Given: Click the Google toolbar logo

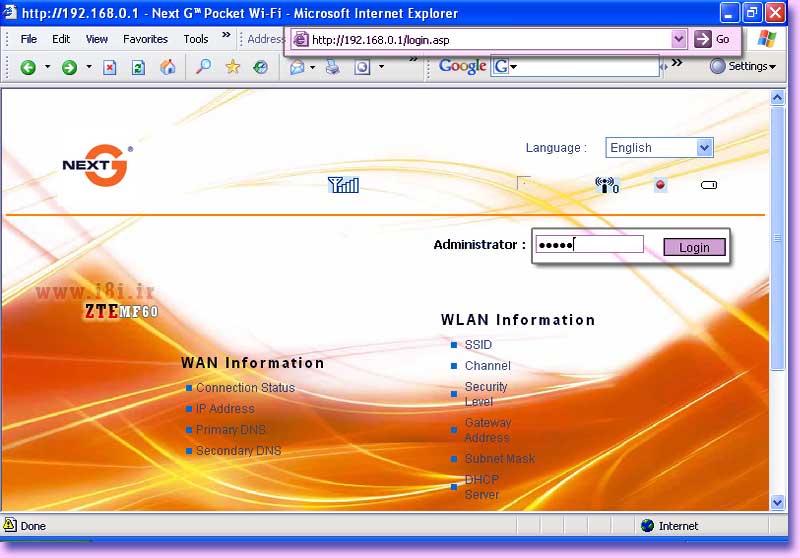Looking at the screenshot, I should (x=462, y=66).
